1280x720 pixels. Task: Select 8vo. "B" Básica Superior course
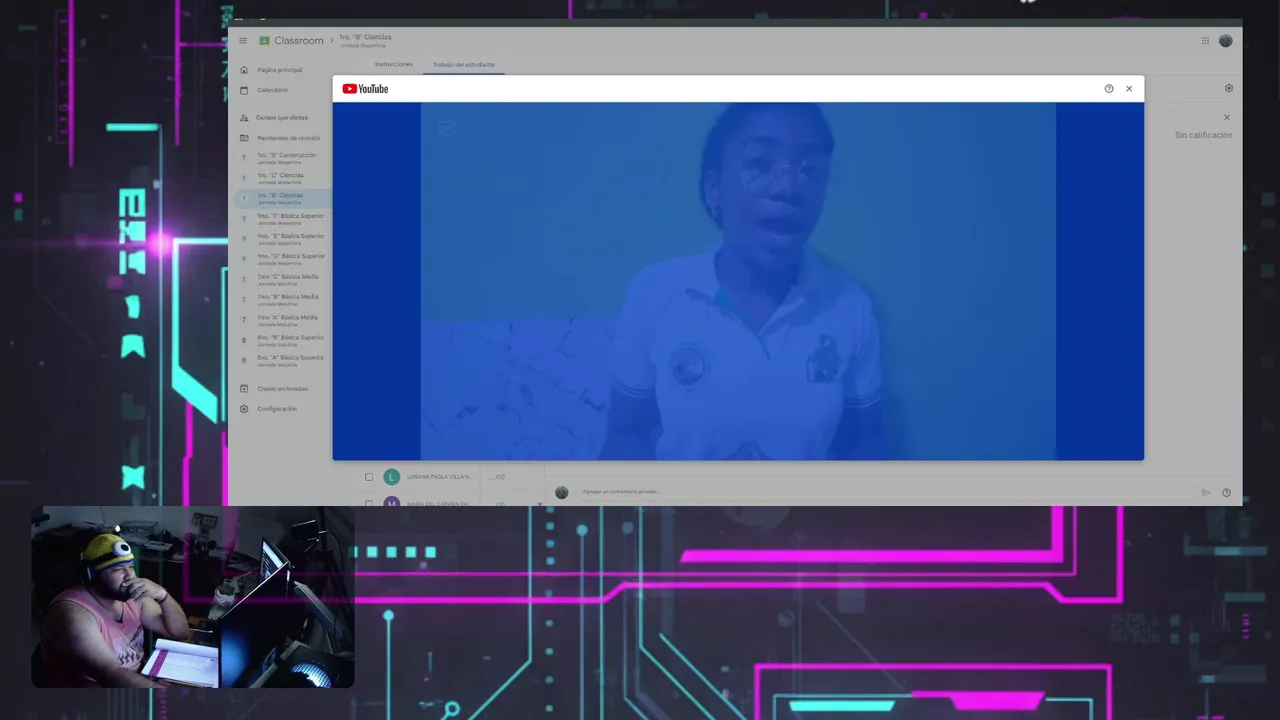[290, 339]
